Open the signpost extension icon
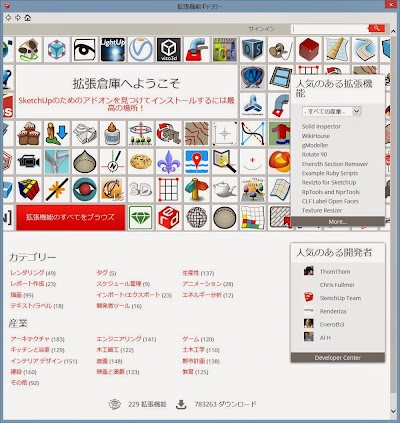Screen dimensions: 400x423 pos(197,189)
